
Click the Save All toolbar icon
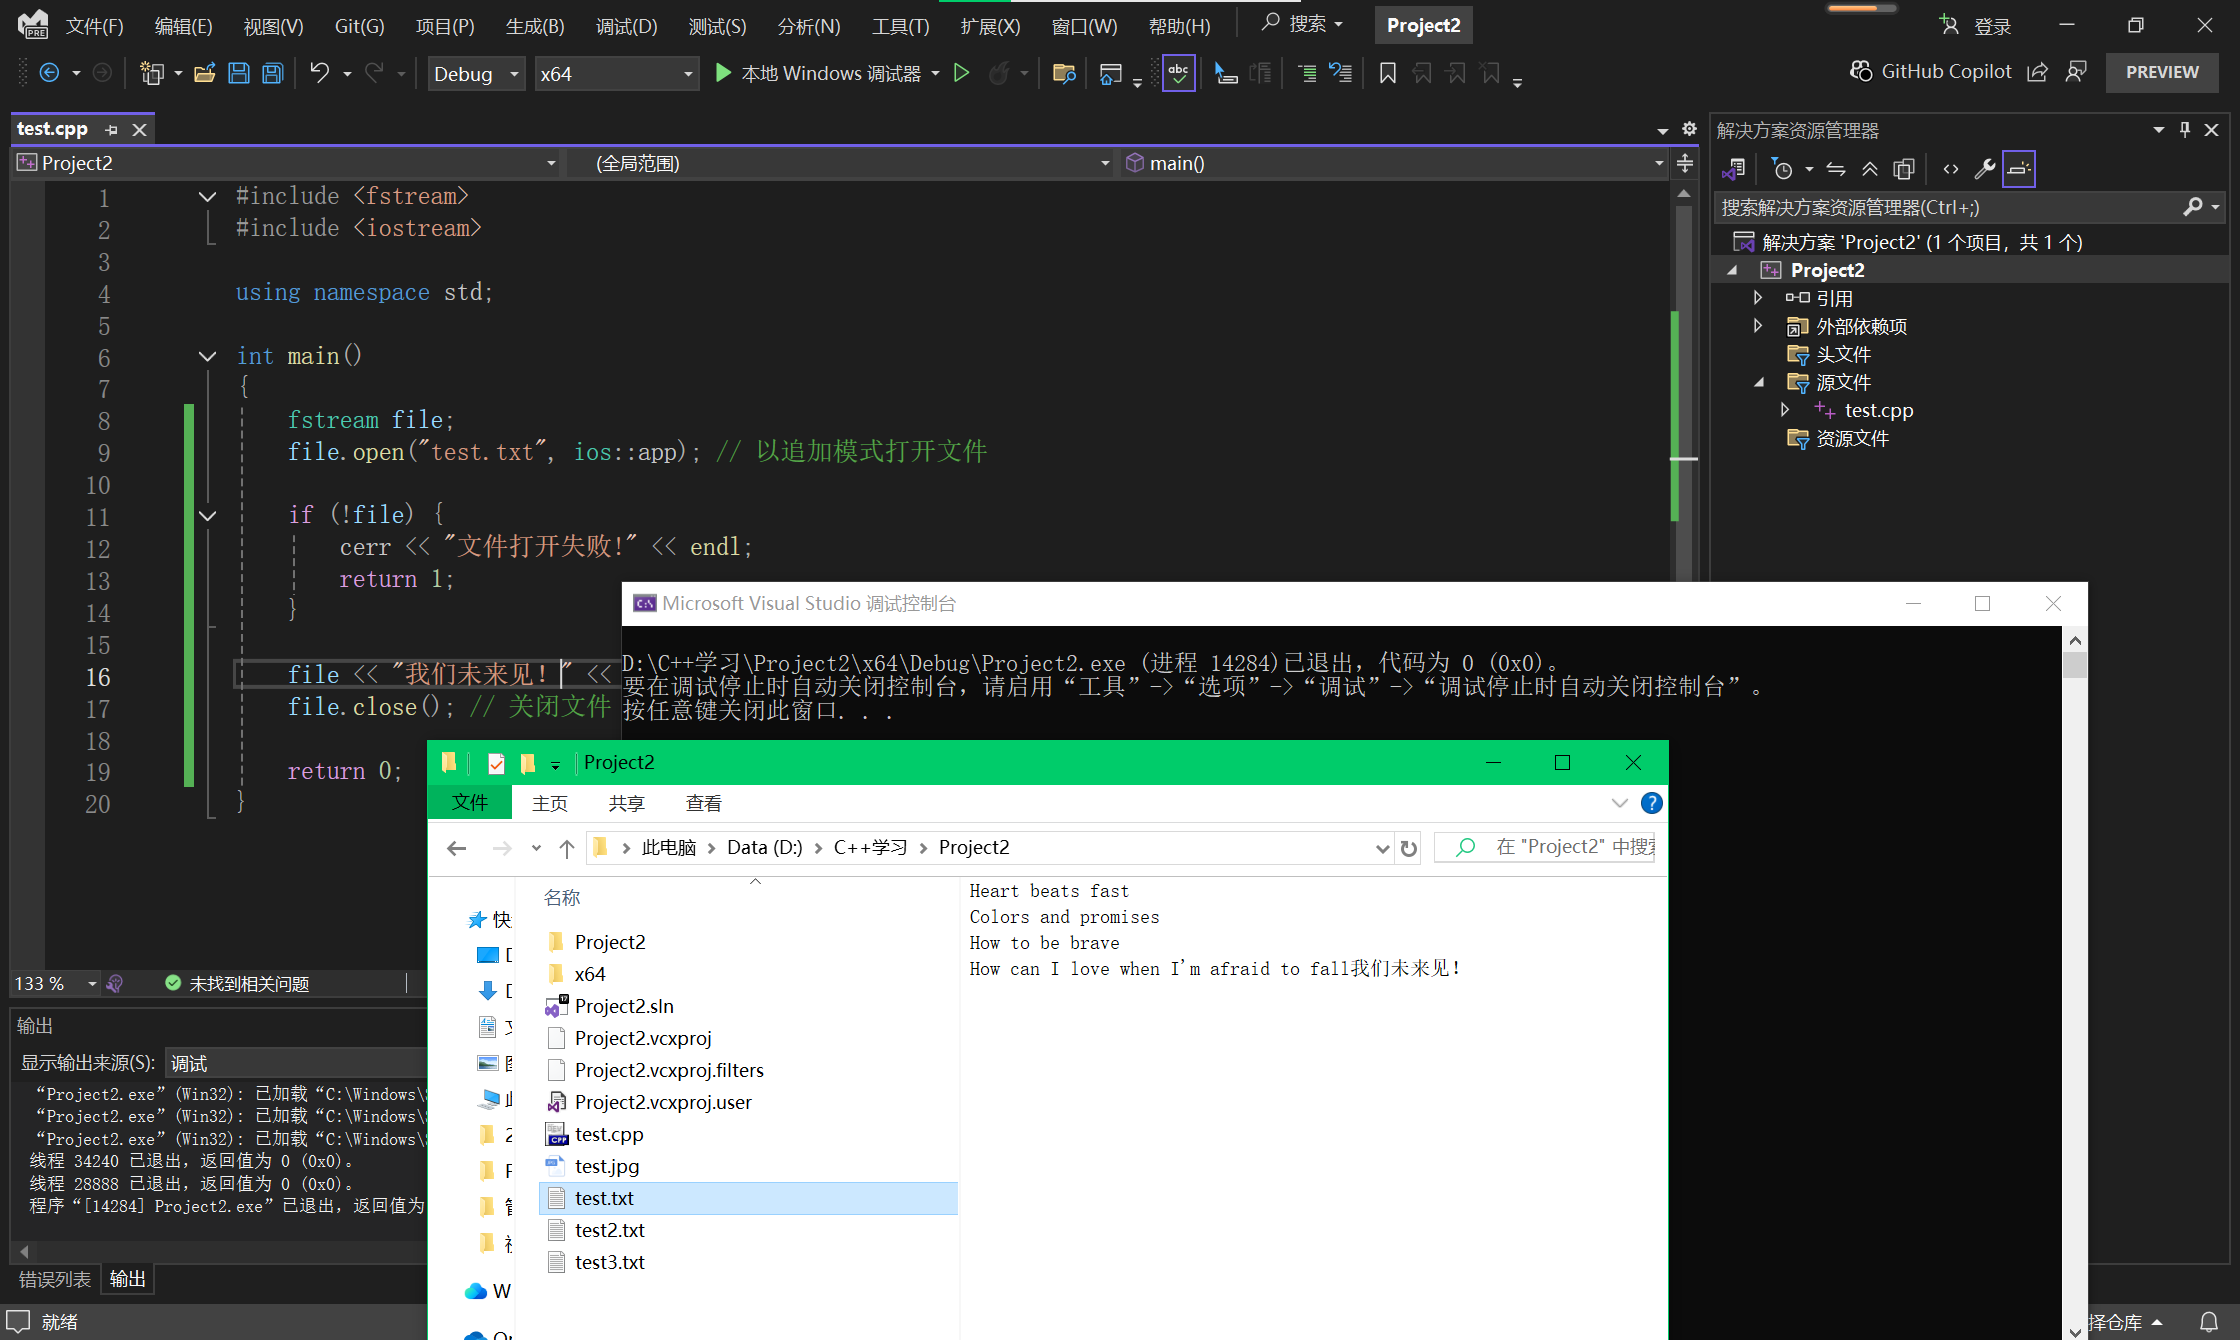273,73
